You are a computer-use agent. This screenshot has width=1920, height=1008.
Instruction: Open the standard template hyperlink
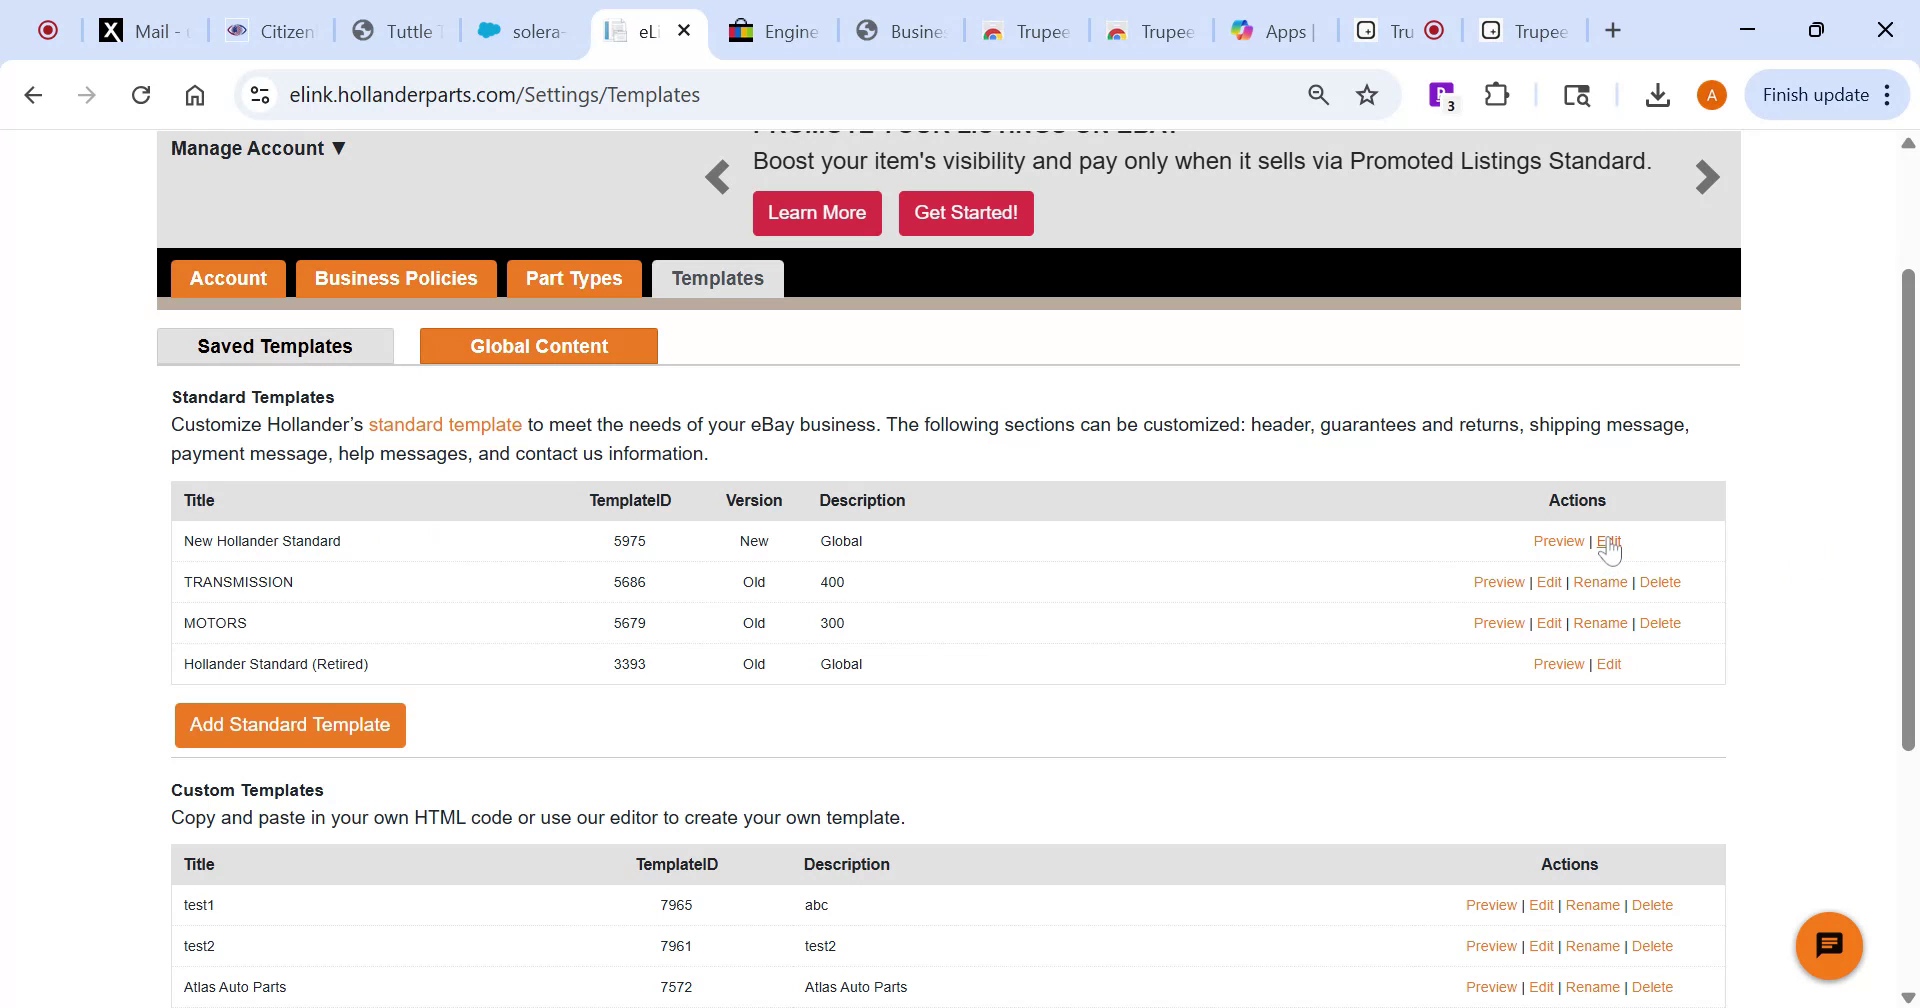click(445, 424)
